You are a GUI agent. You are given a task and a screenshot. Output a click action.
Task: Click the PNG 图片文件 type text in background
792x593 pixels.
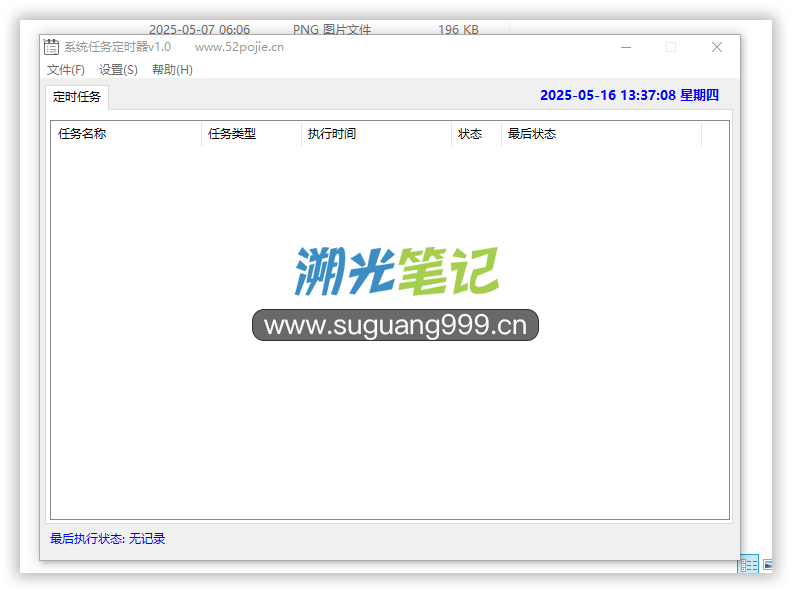pos(332,30)
